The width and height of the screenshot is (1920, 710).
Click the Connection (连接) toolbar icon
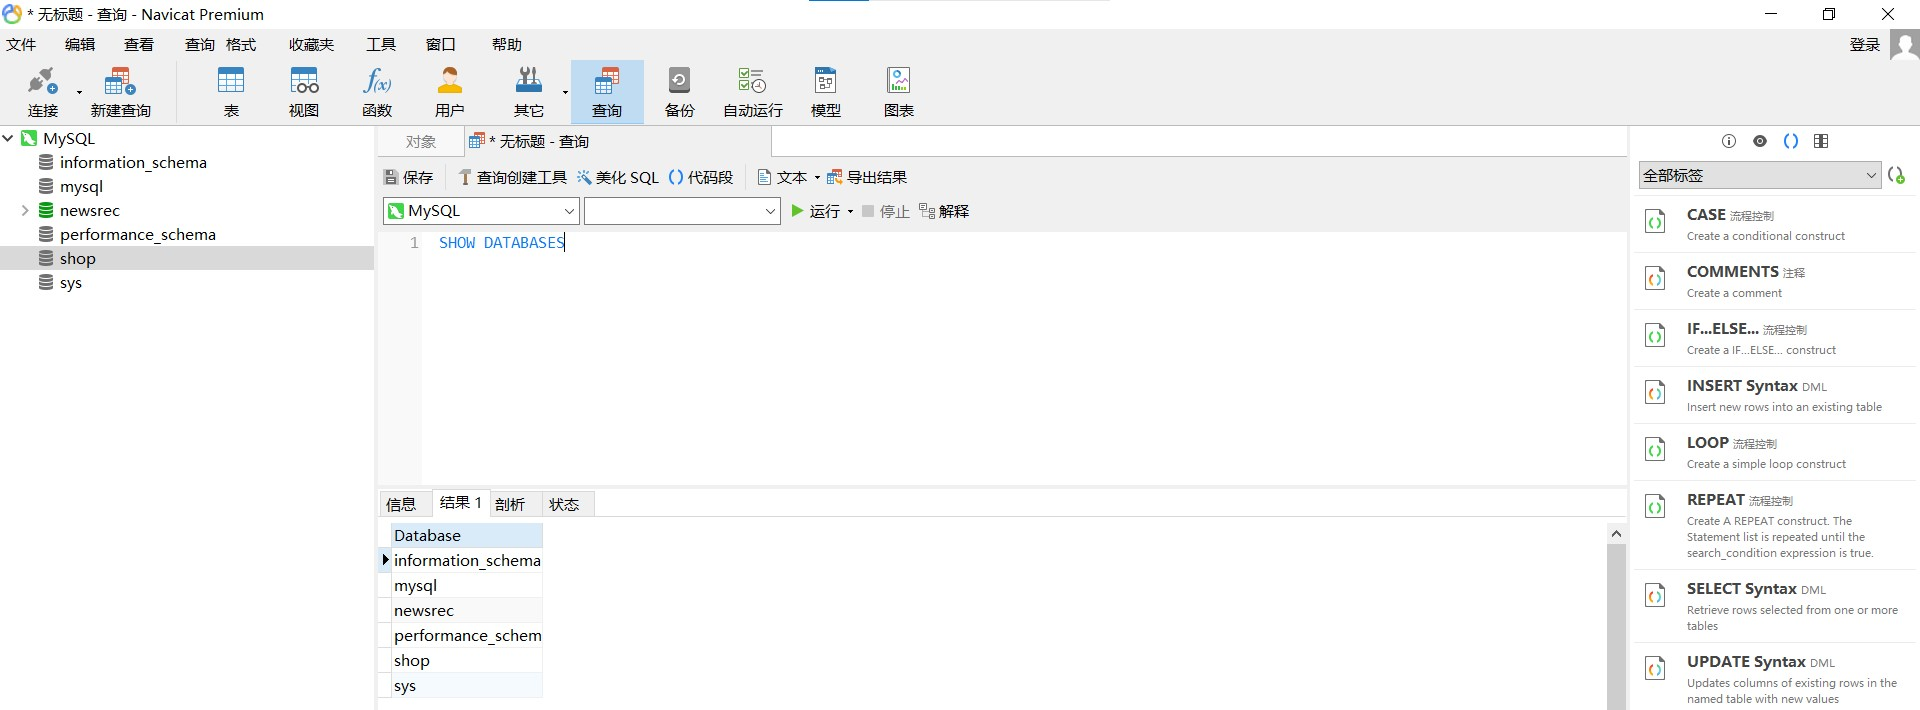coord(43,91)
